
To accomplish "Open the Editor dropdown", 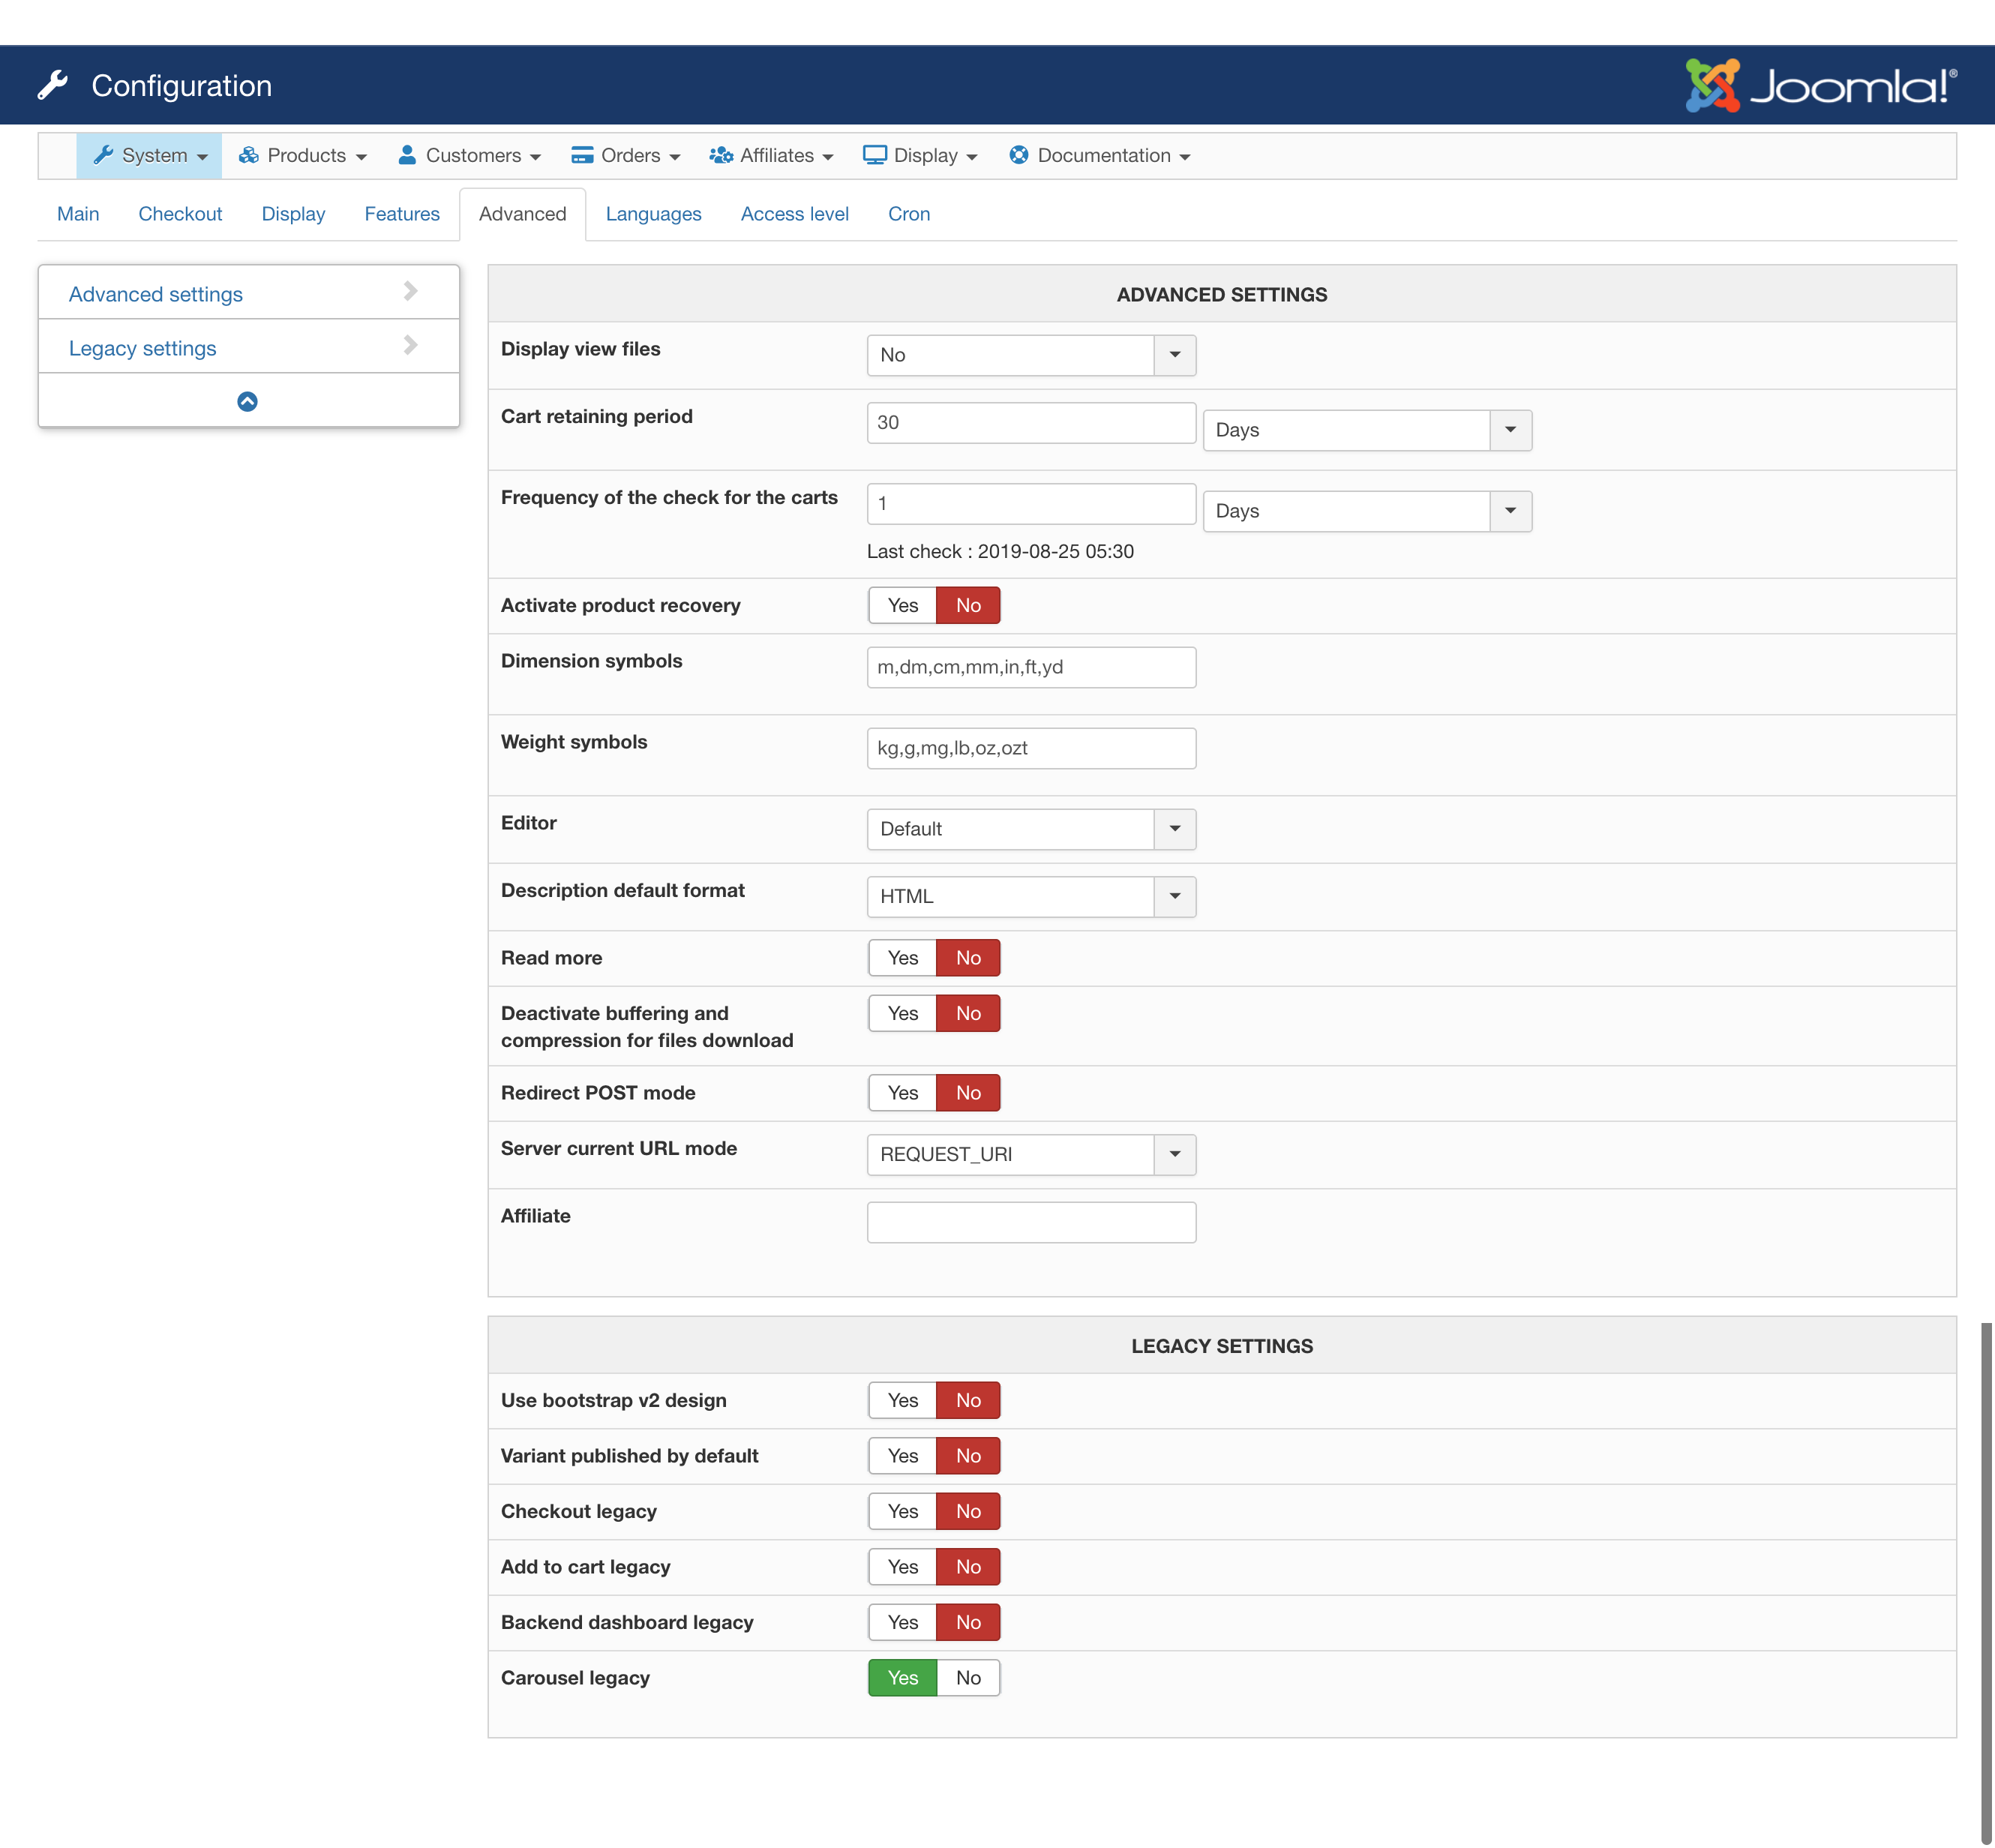I will click(1031, 829).
